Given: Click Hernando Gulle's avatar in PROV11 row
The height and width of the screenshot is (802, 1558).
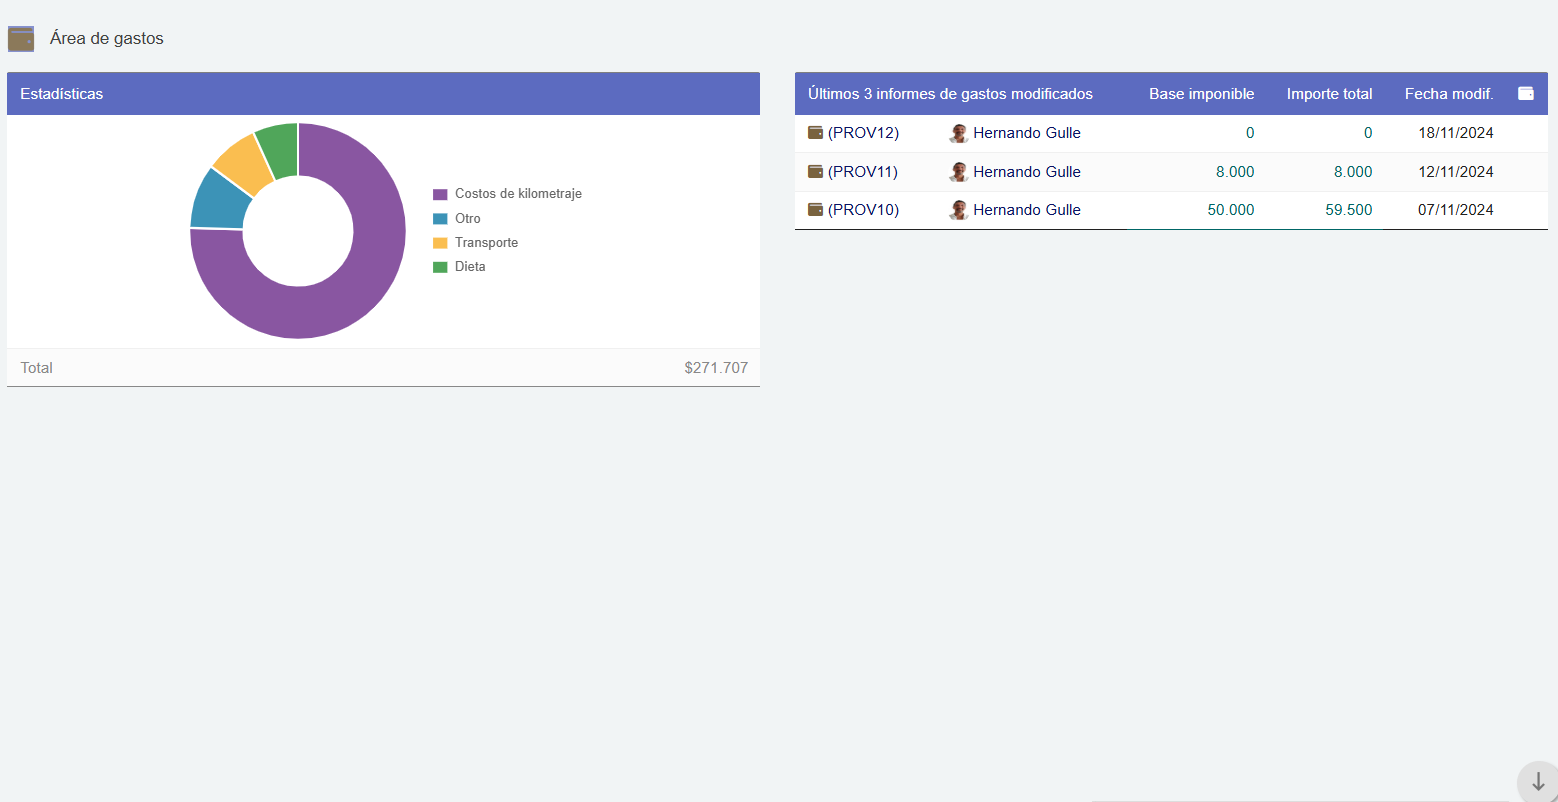Looking at the screenshot, I should [x=959, y=172].
